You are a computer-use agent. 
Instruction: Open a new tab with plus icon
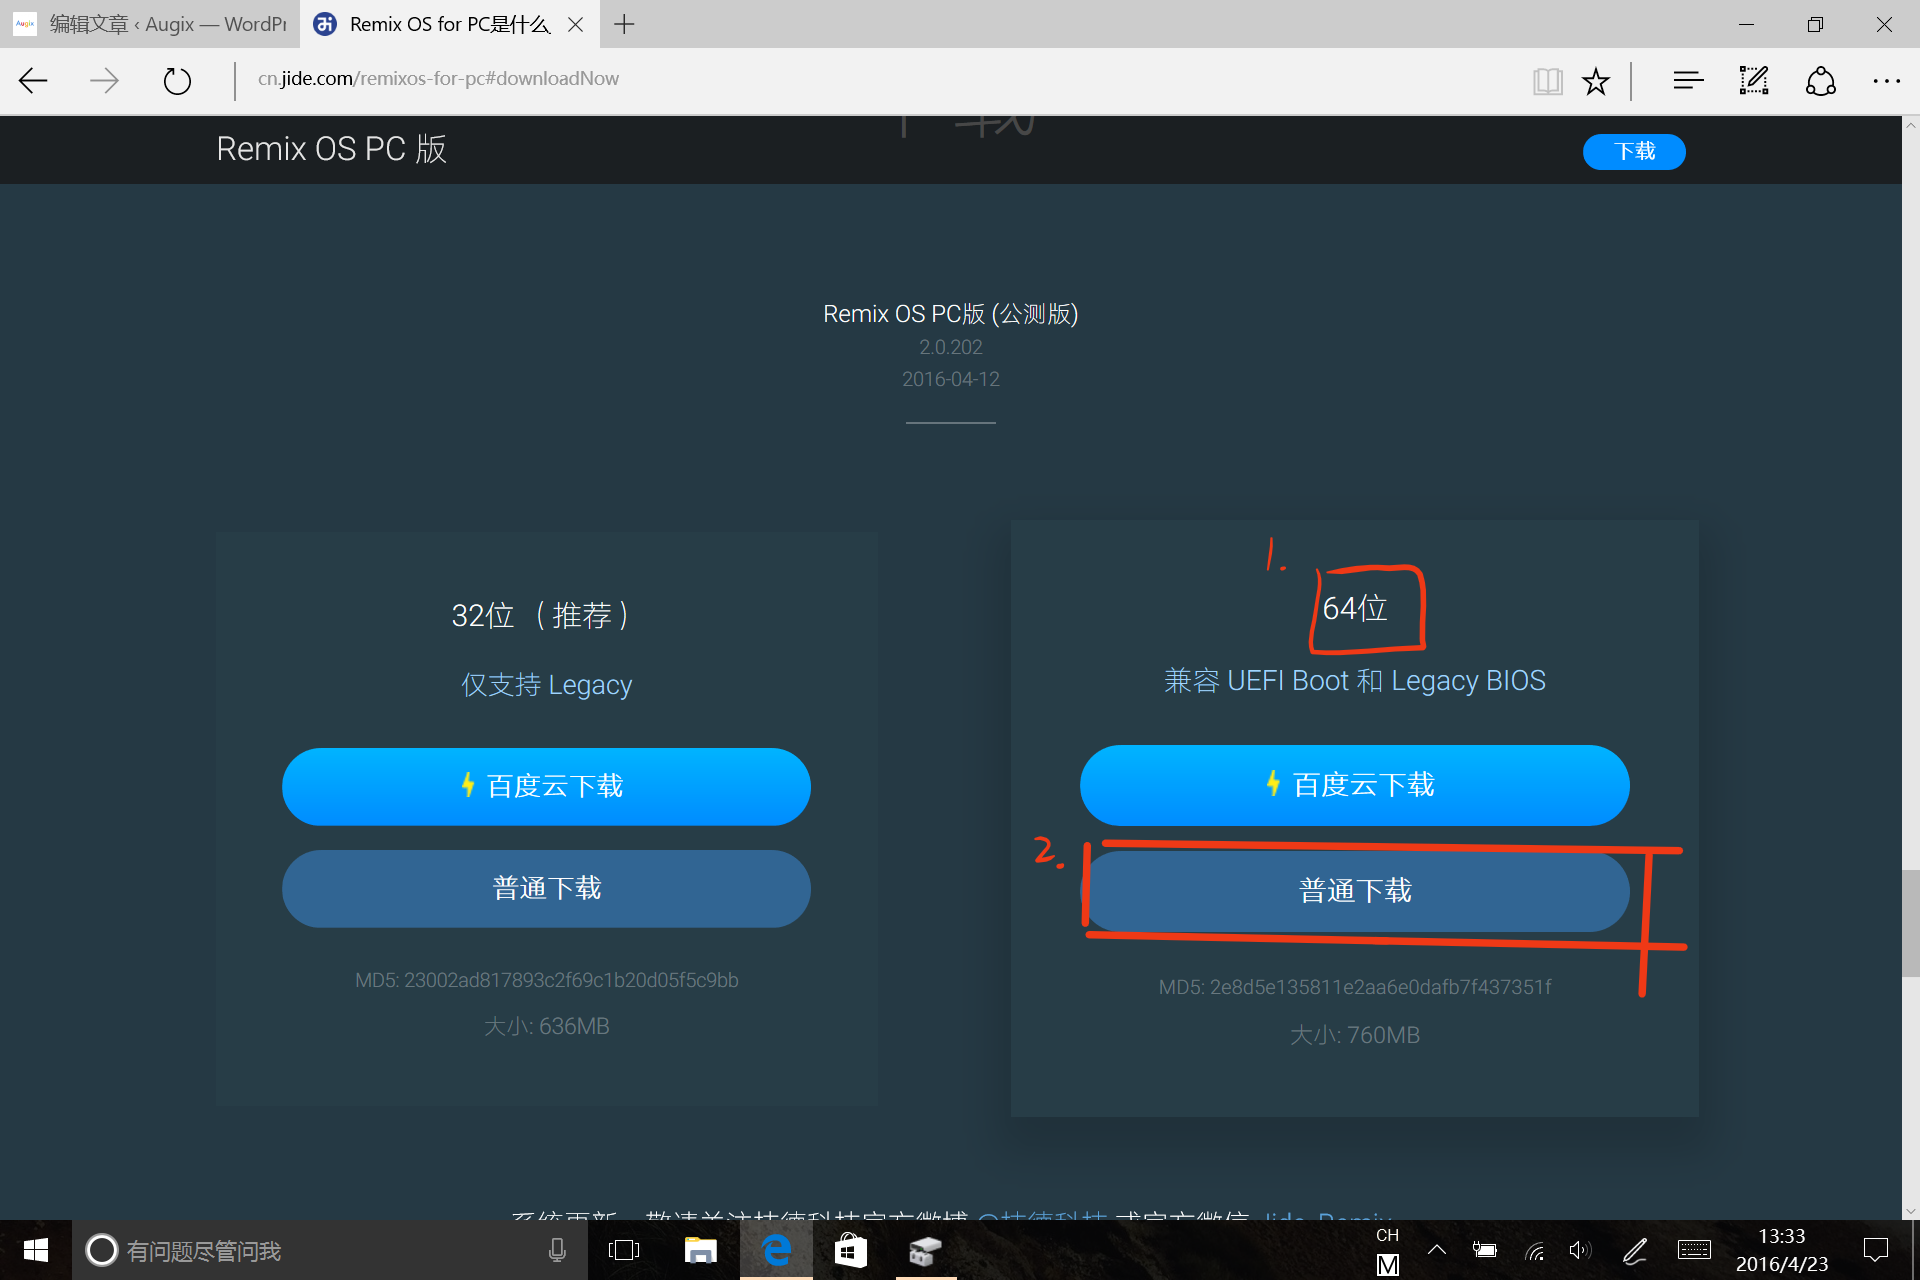click(x=624, y=24)
